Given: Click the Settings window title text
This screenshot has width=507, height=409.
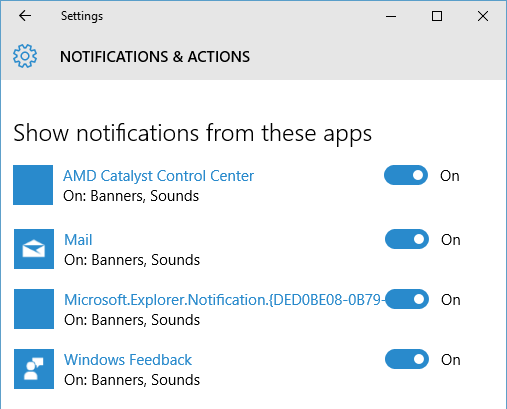Looking at the screenshot, I should pos(82,16).
